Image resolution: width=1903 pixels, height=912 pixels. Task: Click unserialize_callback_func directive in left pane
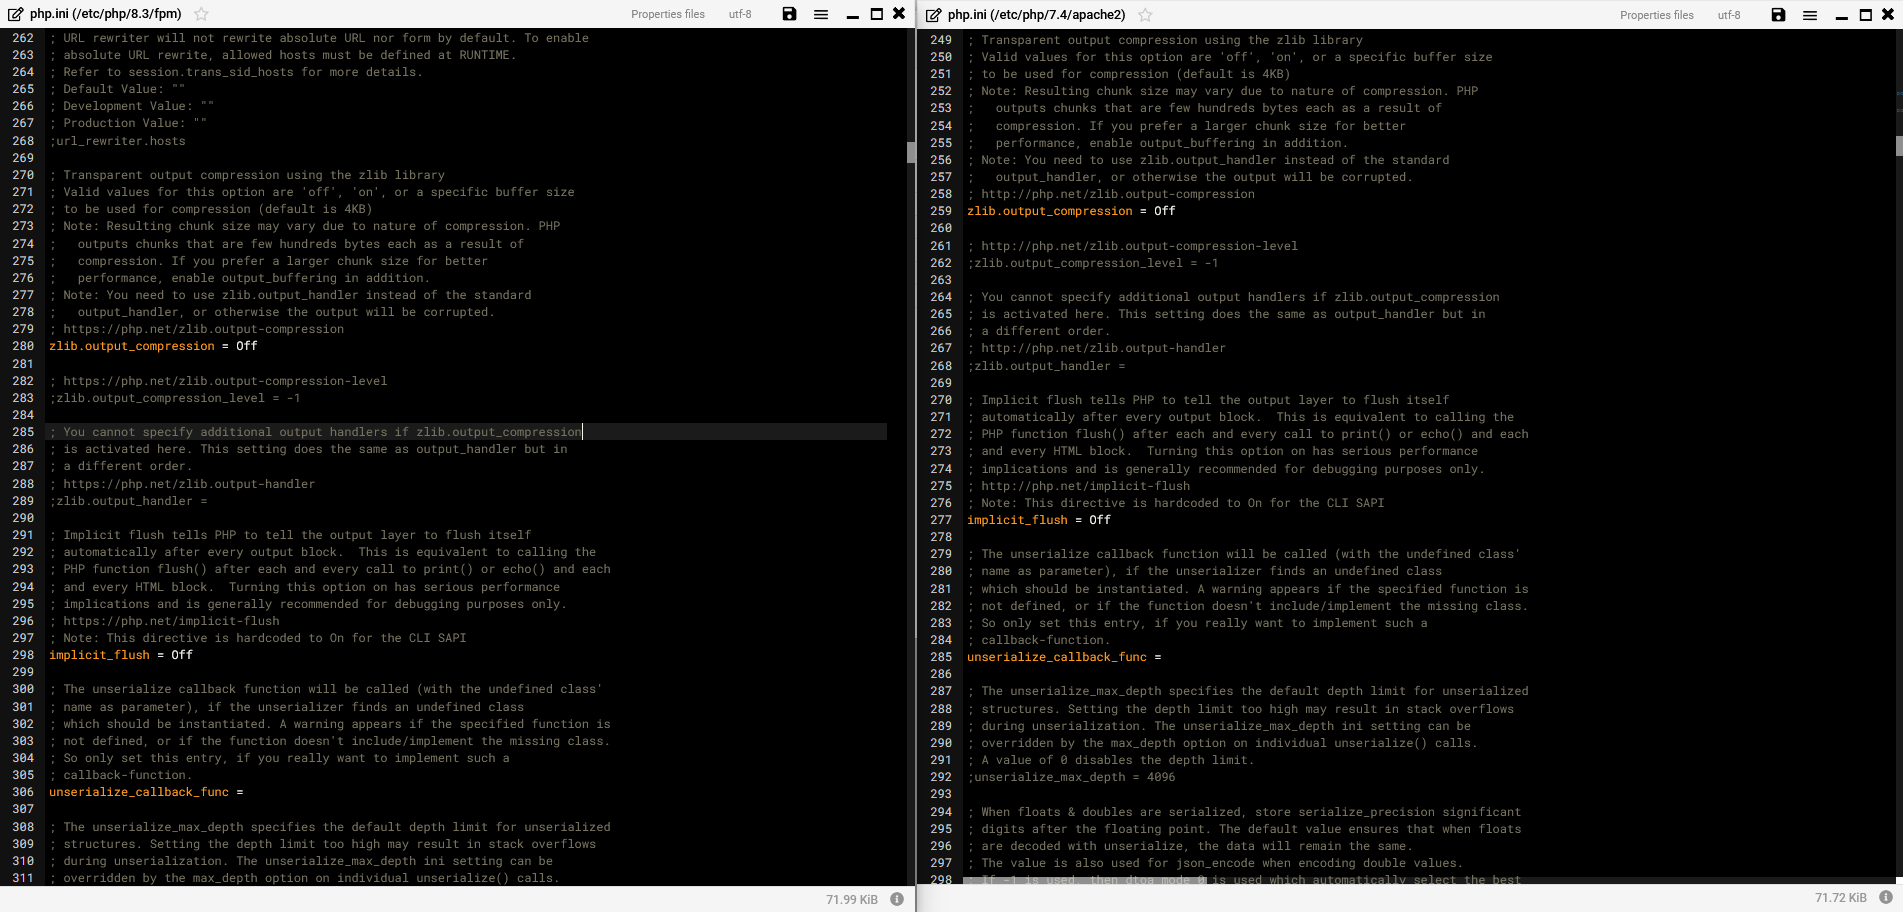tap(139, 792)
